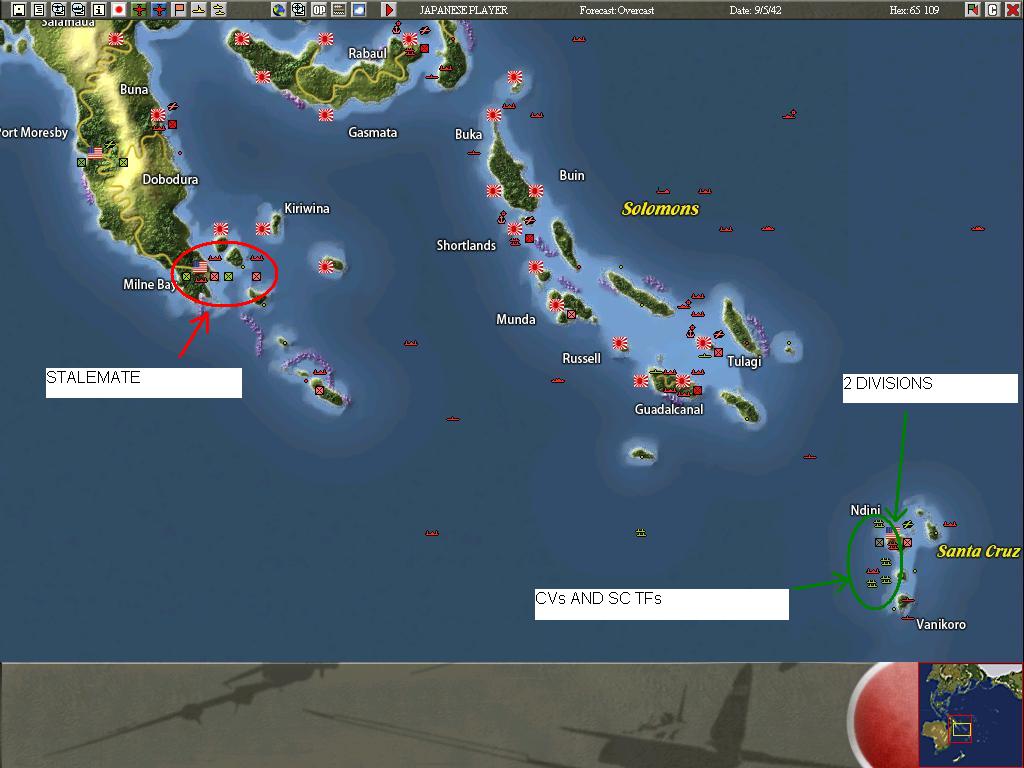This screenshot has width=1024, height=768.
Task: Click the 'Guadalcanal' map label
Action: [x=669, y=409]
